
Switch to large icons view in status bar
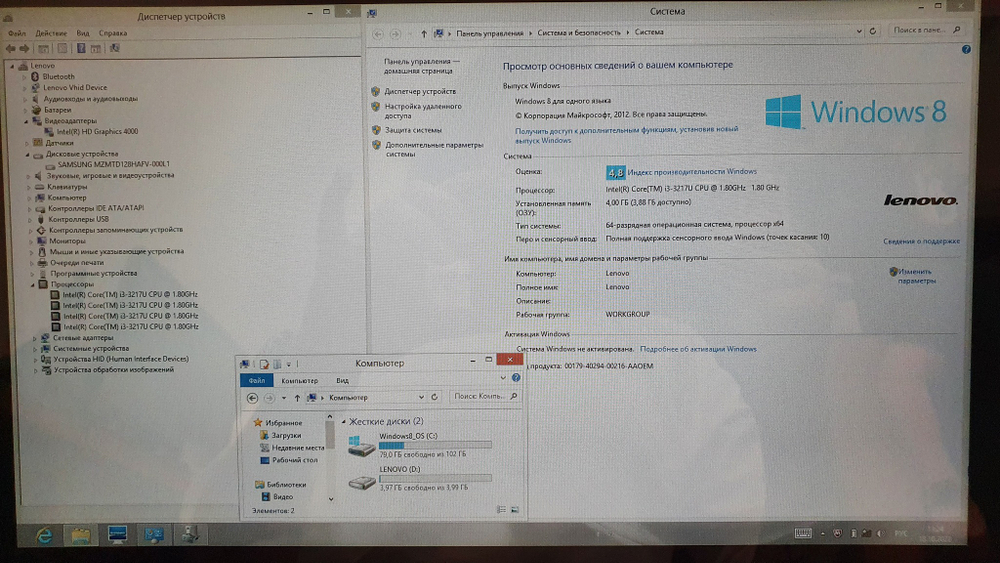pyautogui.click(x=515, y=510)
